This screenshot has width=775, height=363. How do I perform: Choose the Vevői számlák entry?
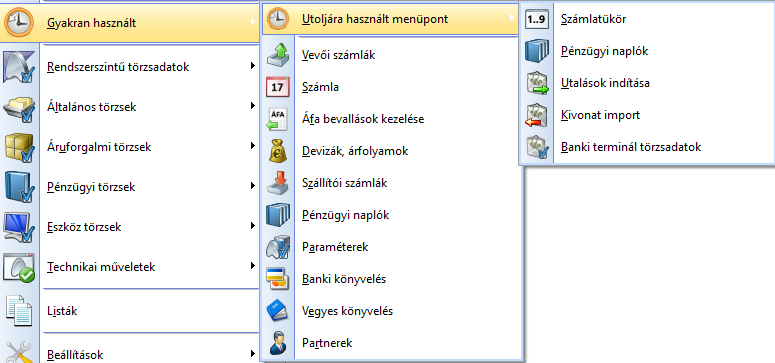(392, 55)
